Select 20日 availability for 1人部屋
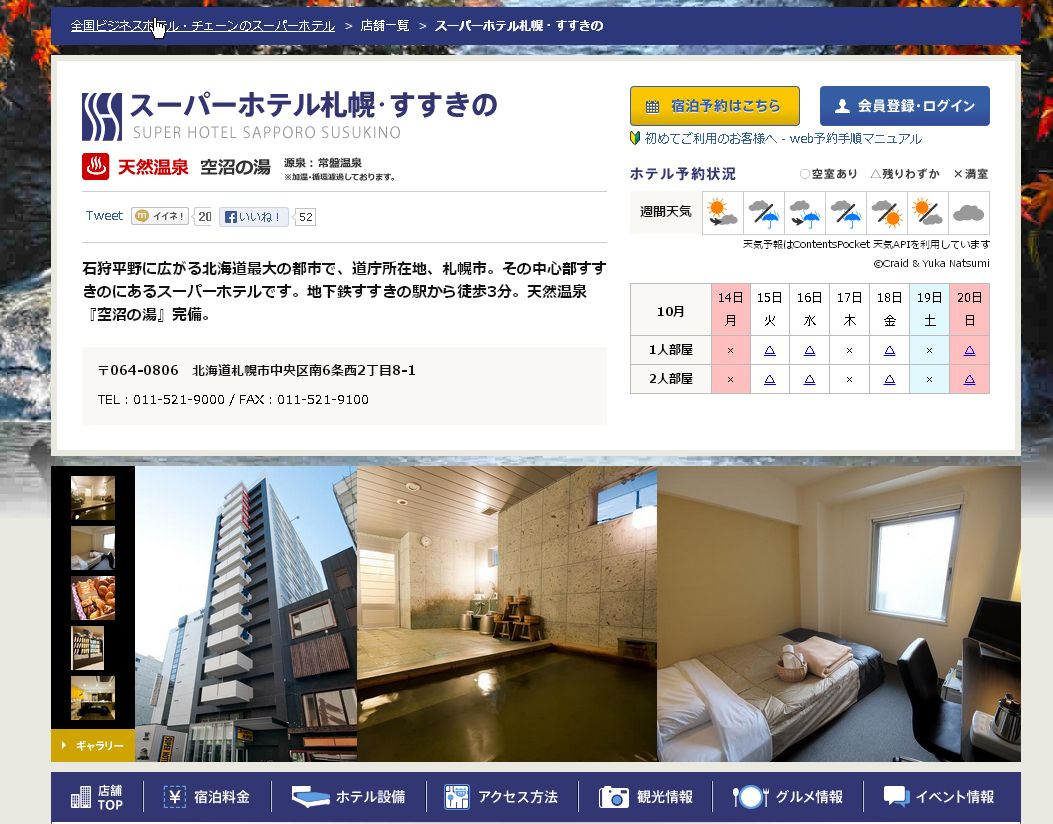Viewport: 1053px width, 824px height. [x=969, y=350]
